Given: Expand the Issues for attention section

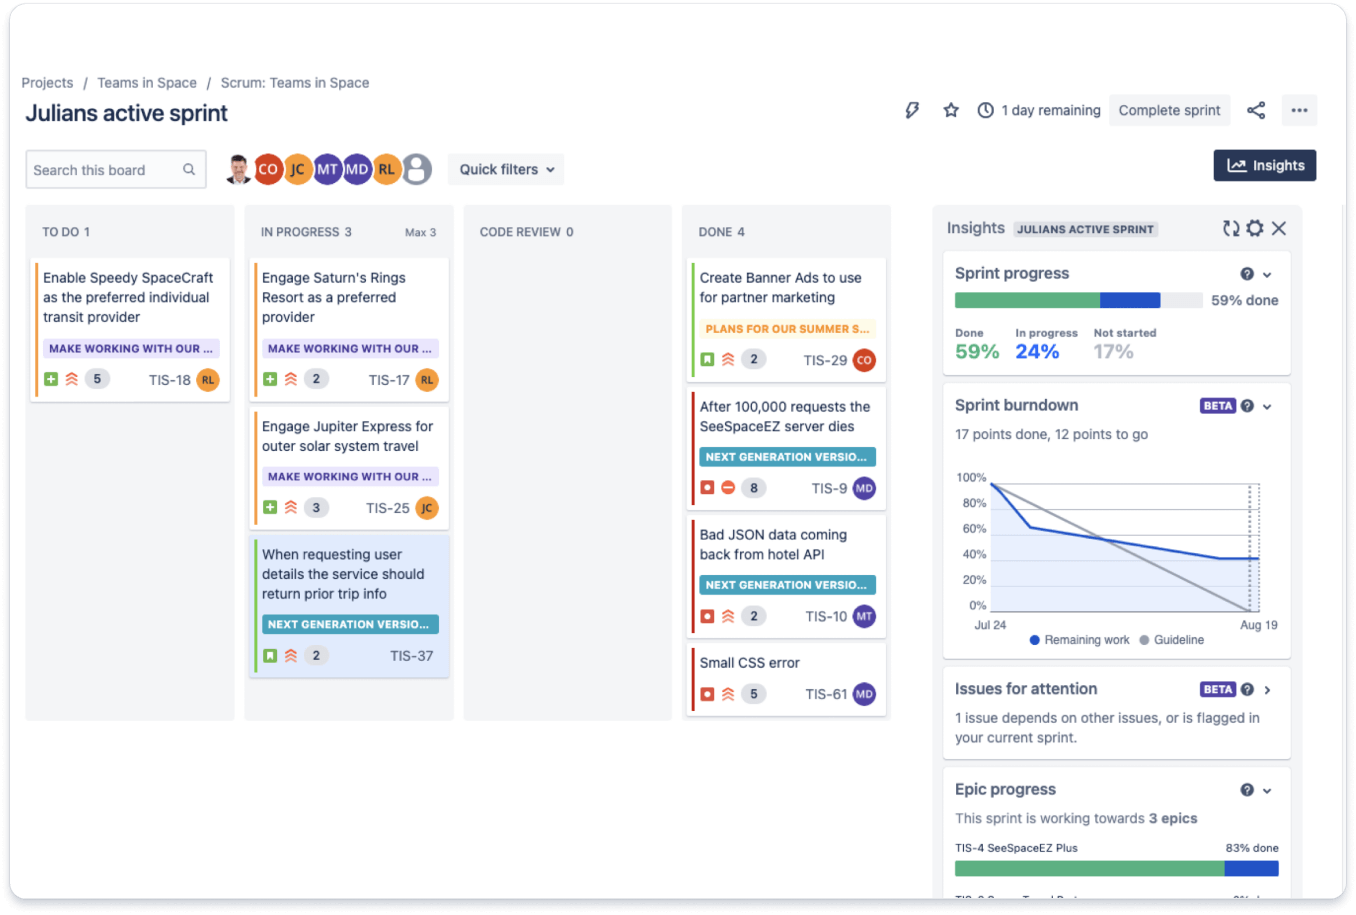Looking at the screenshot, I should pos(1267,688).
